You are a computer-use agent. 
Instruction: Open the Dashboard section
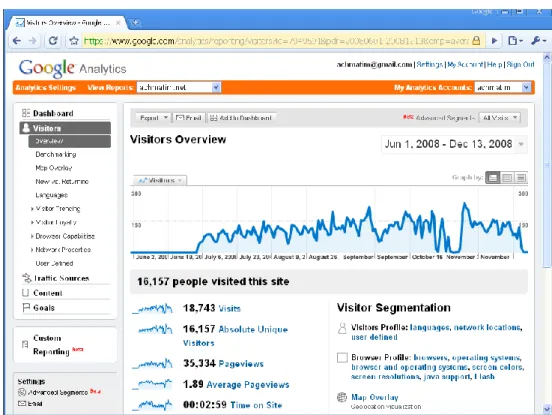pyautogui.click(x=53, y=113)
